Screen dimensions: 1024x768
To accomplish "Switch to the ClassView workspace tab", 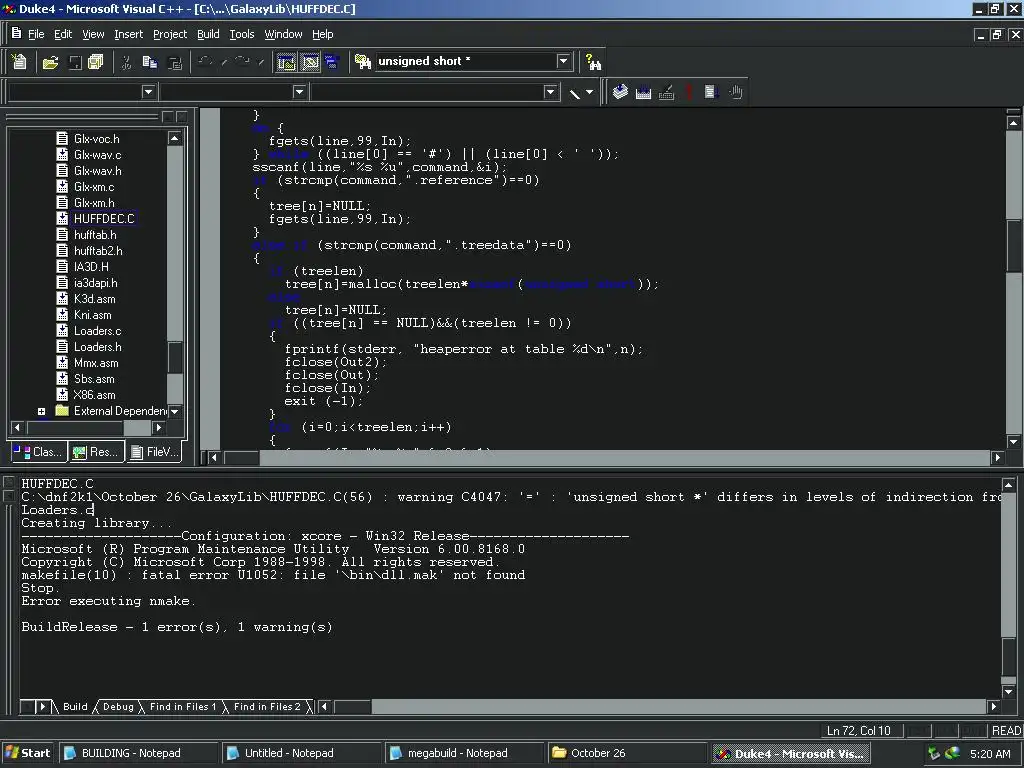I will [39, 452].
